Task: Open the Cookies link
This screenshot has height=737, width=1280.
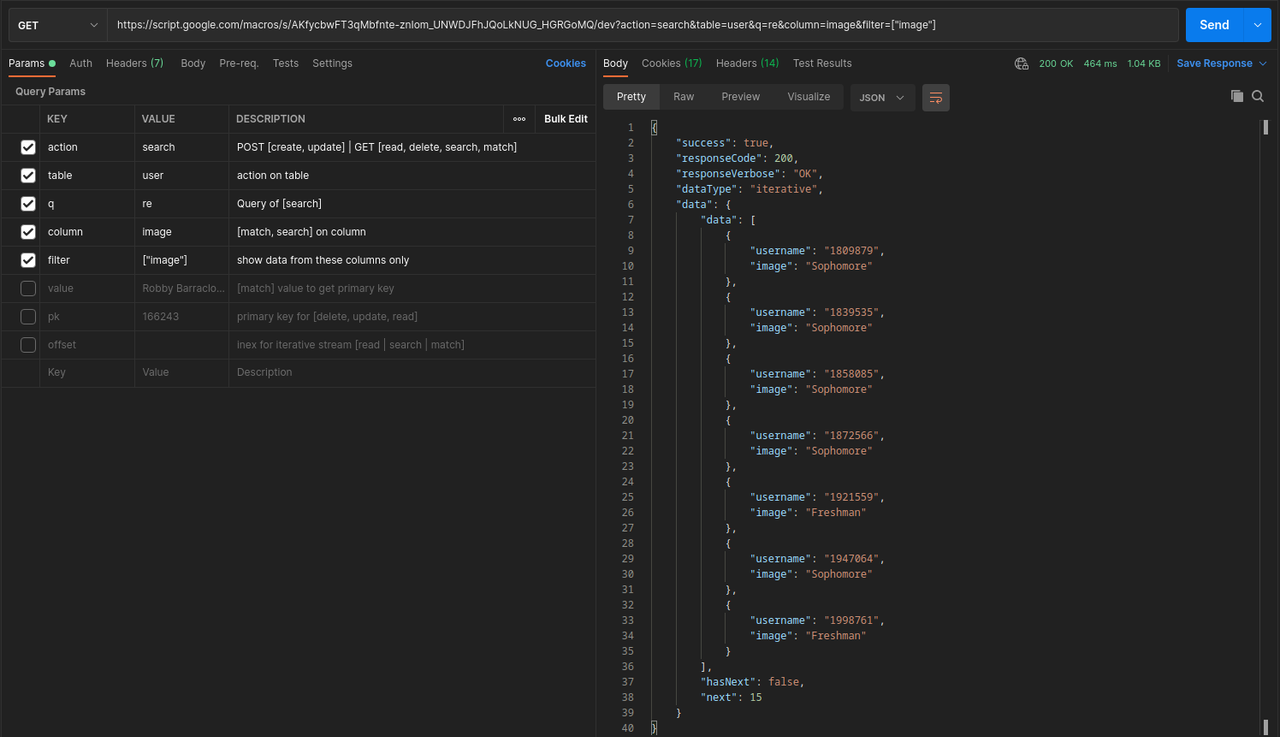Action: (566, 63)
